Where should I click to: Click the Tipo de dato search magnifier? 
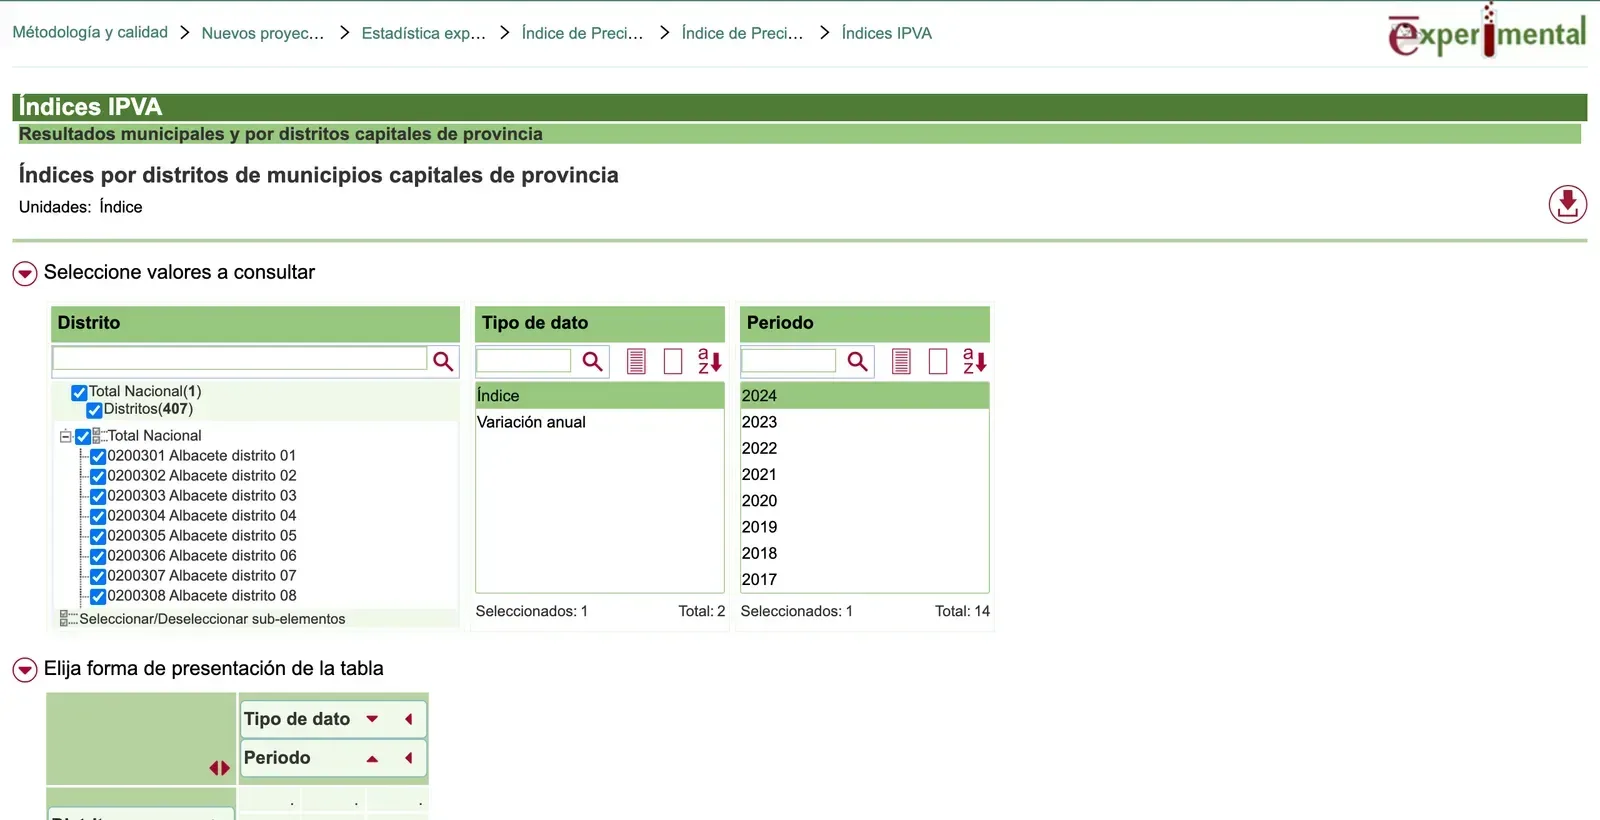593,361
